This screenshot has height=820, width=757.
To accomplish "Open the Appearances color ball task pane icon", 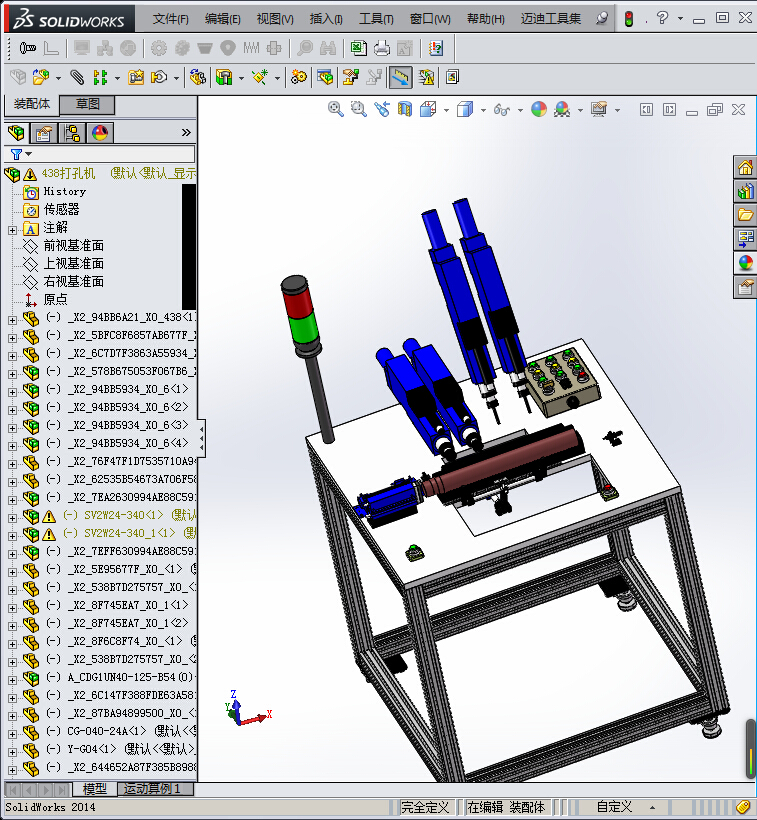I will coord(745,263).
